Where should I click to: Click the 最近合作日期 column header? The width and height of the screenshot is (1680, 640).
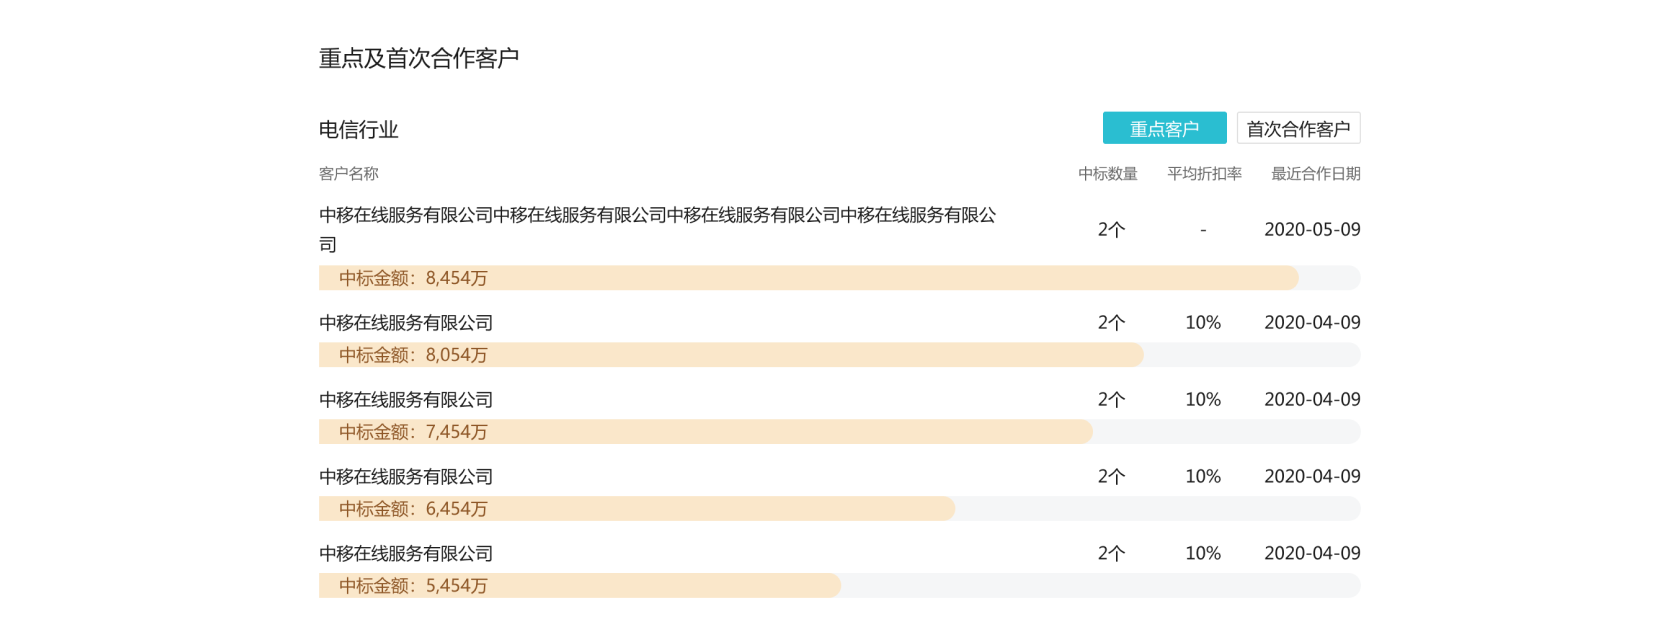pos(1315,174)
